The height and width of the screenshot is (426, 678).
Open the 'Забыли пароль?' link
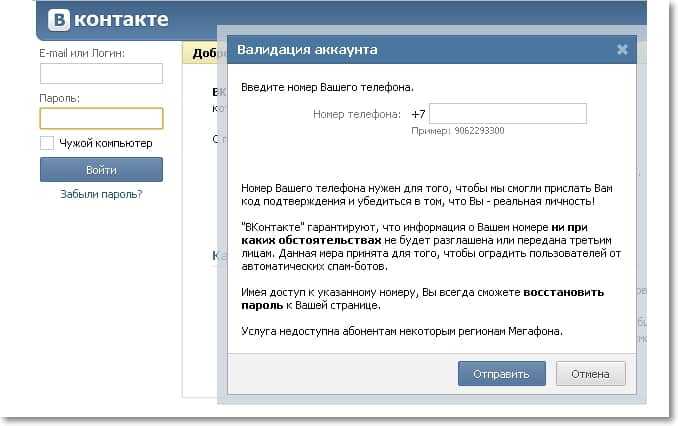(x=101, y=194)
